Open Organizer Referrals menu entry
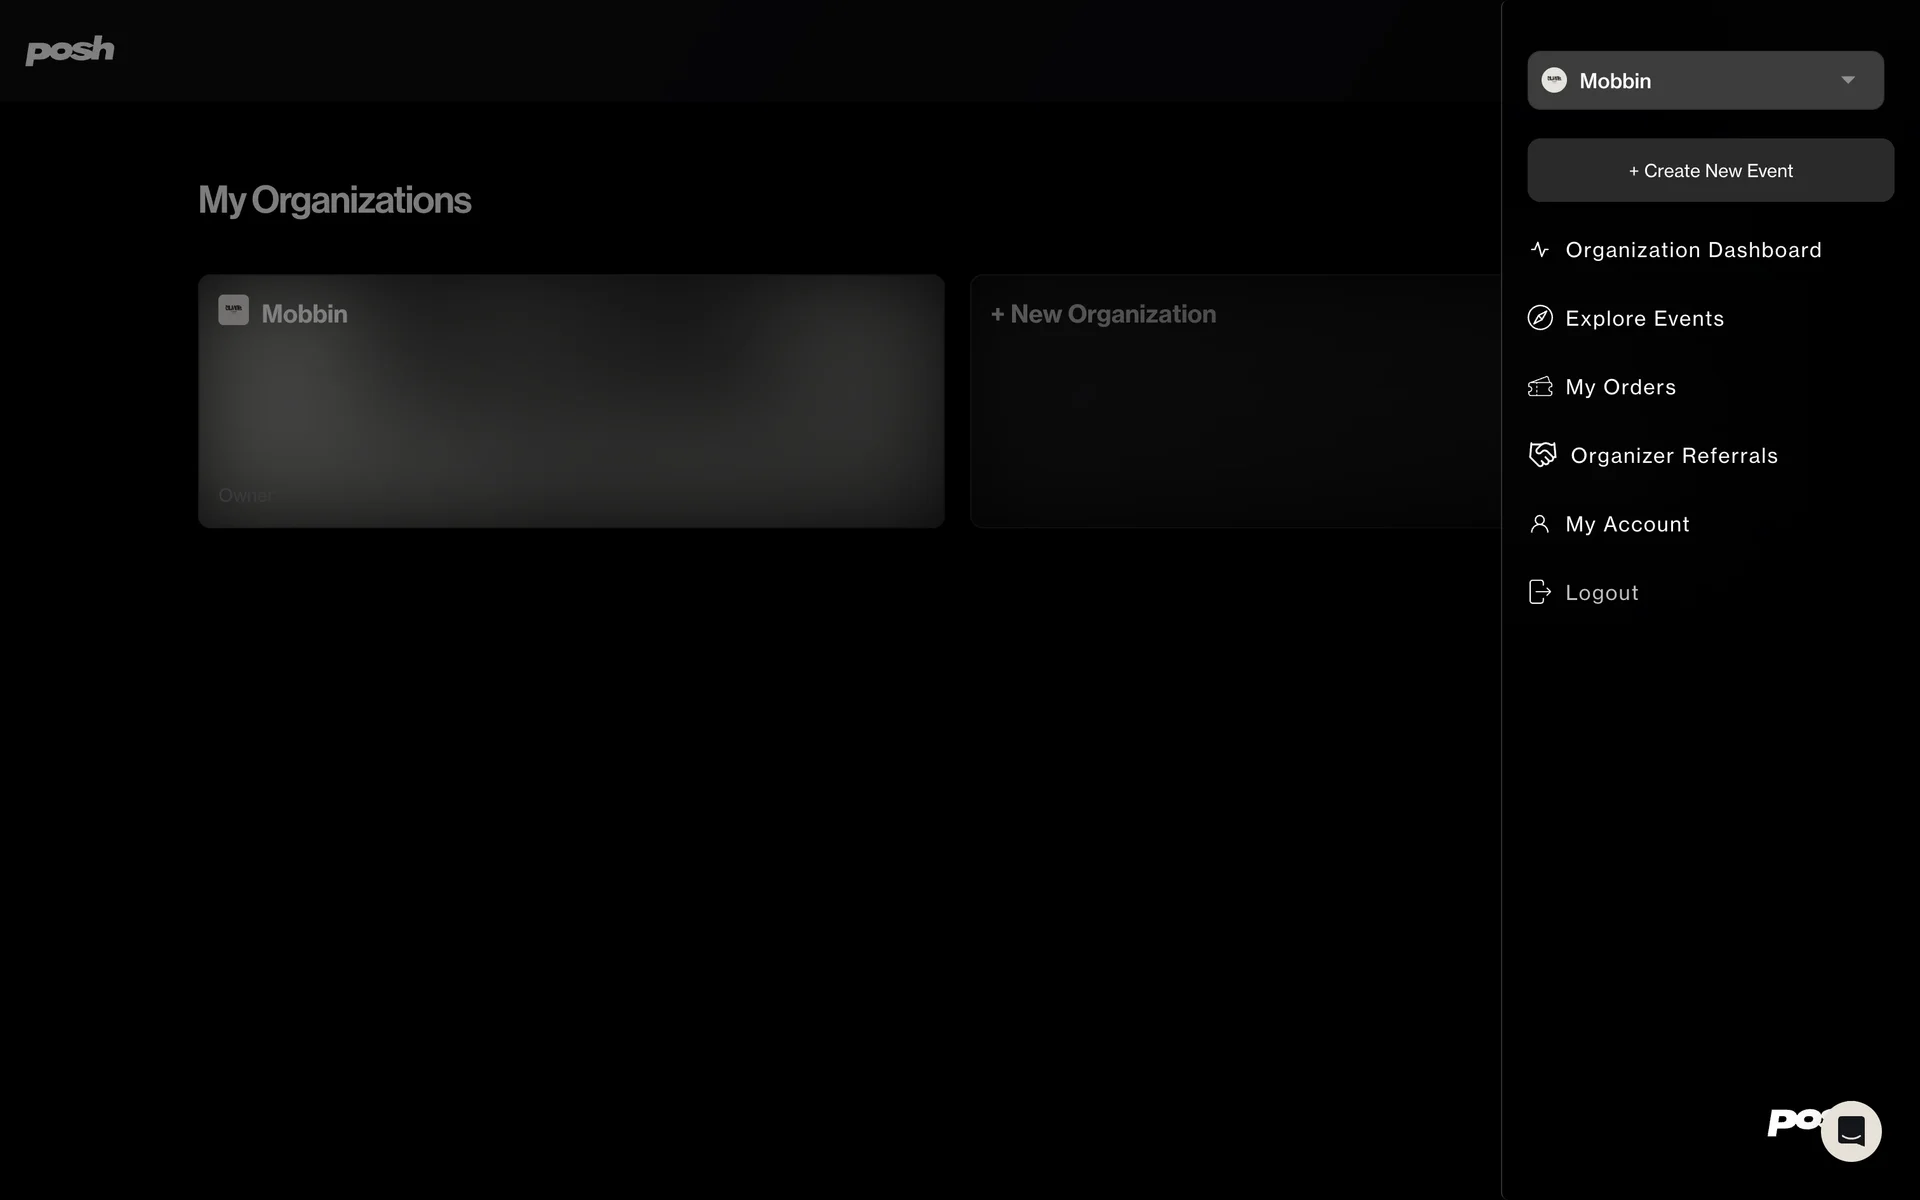 coord(1674,455)
